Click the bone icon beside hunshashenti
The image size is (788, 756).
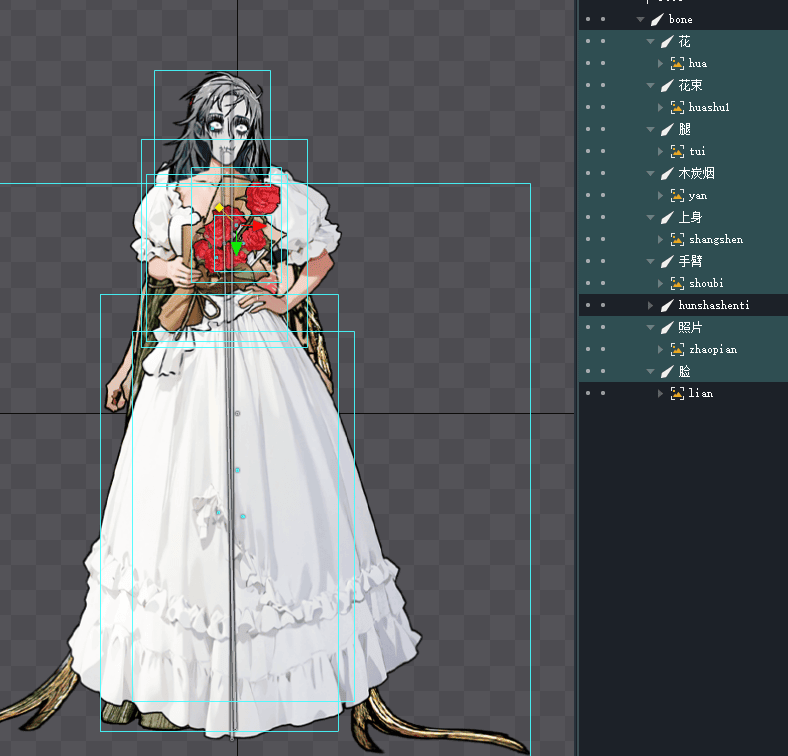coord(668,305)
